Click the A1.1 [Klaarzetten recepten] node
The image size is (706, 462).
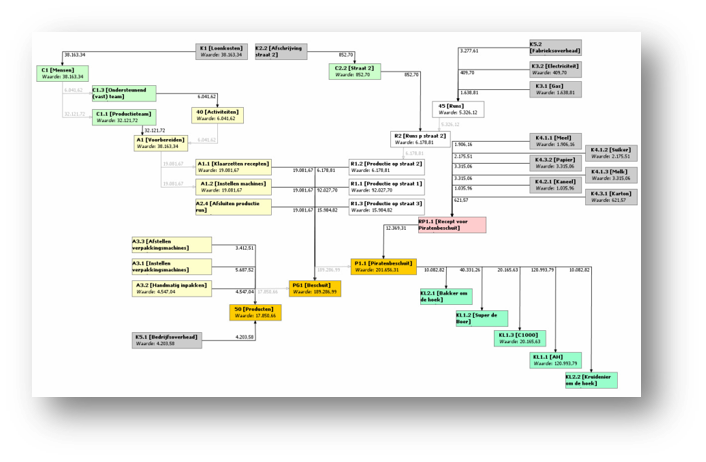233,167
